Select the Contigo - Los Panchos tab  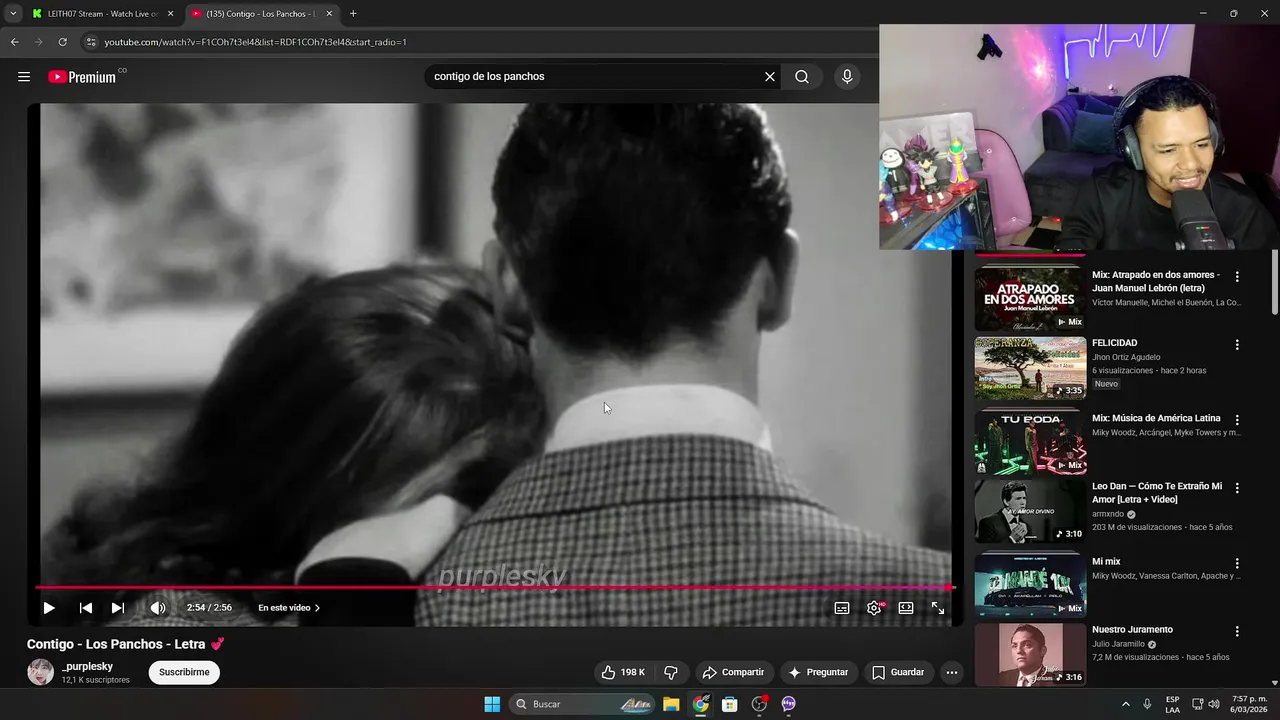[262, 14]
